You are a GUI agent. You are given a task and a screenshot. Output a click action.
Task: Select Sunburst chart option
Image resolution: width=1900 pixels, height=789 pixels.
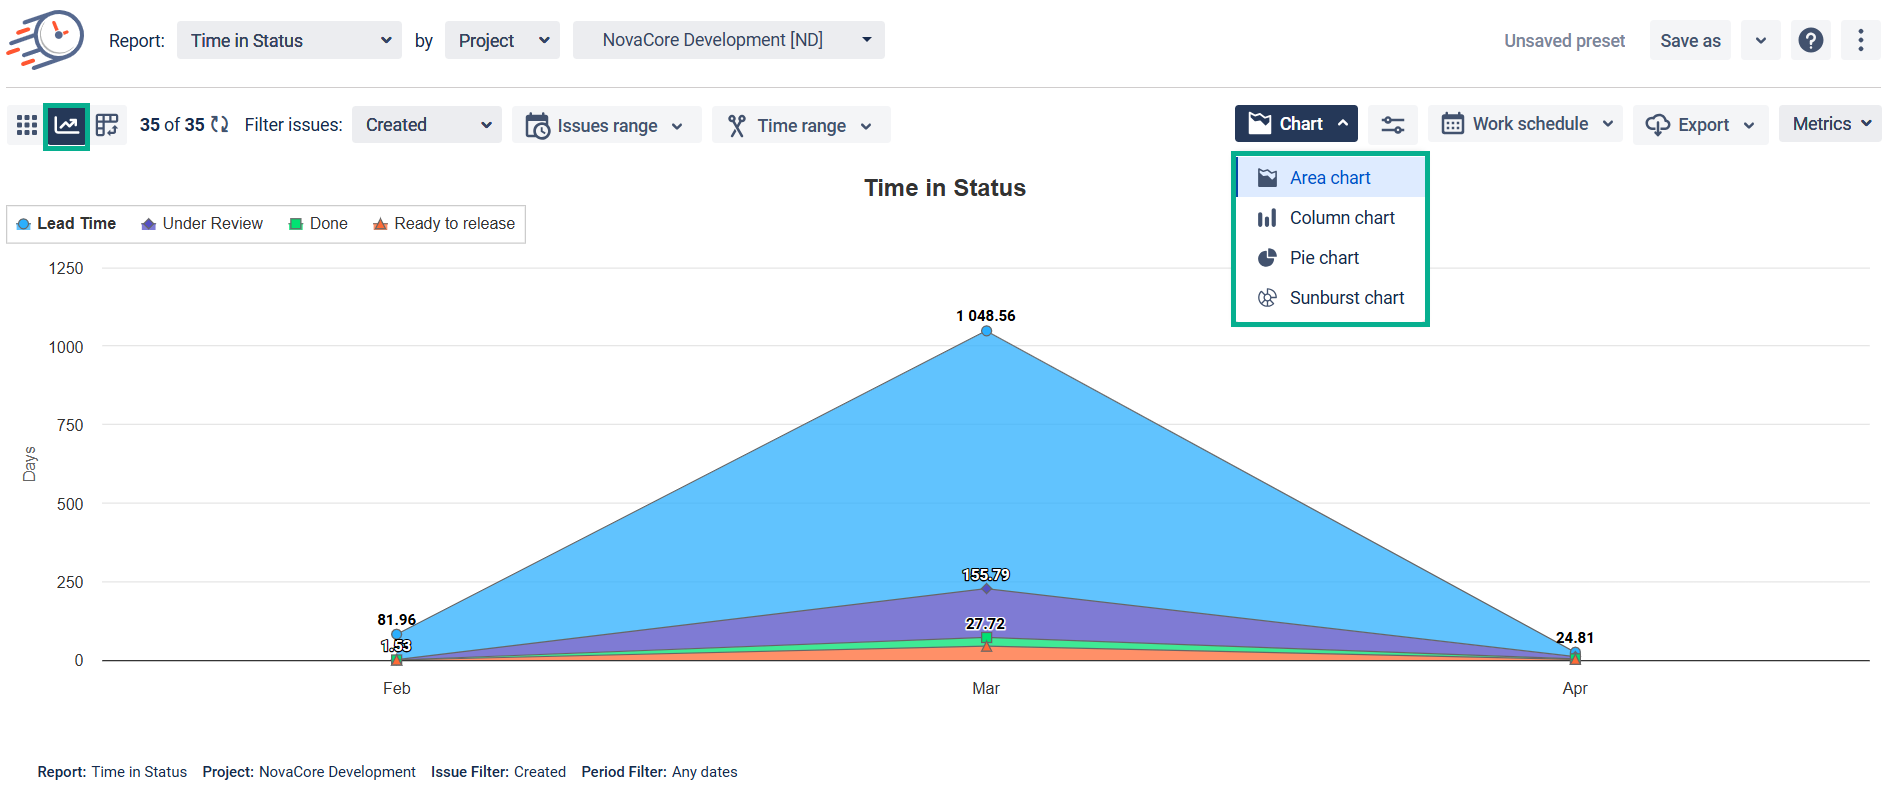coord(1346,298)
